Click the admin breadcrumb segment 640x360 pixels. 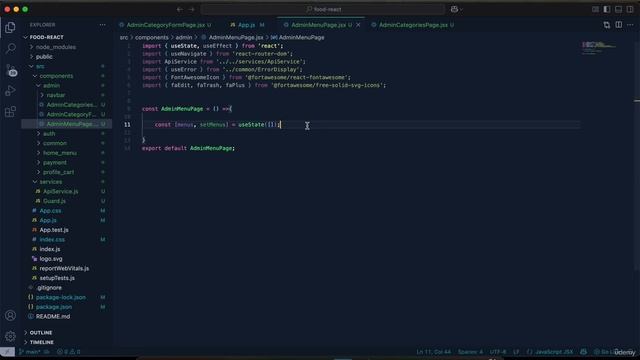(184, 37)
